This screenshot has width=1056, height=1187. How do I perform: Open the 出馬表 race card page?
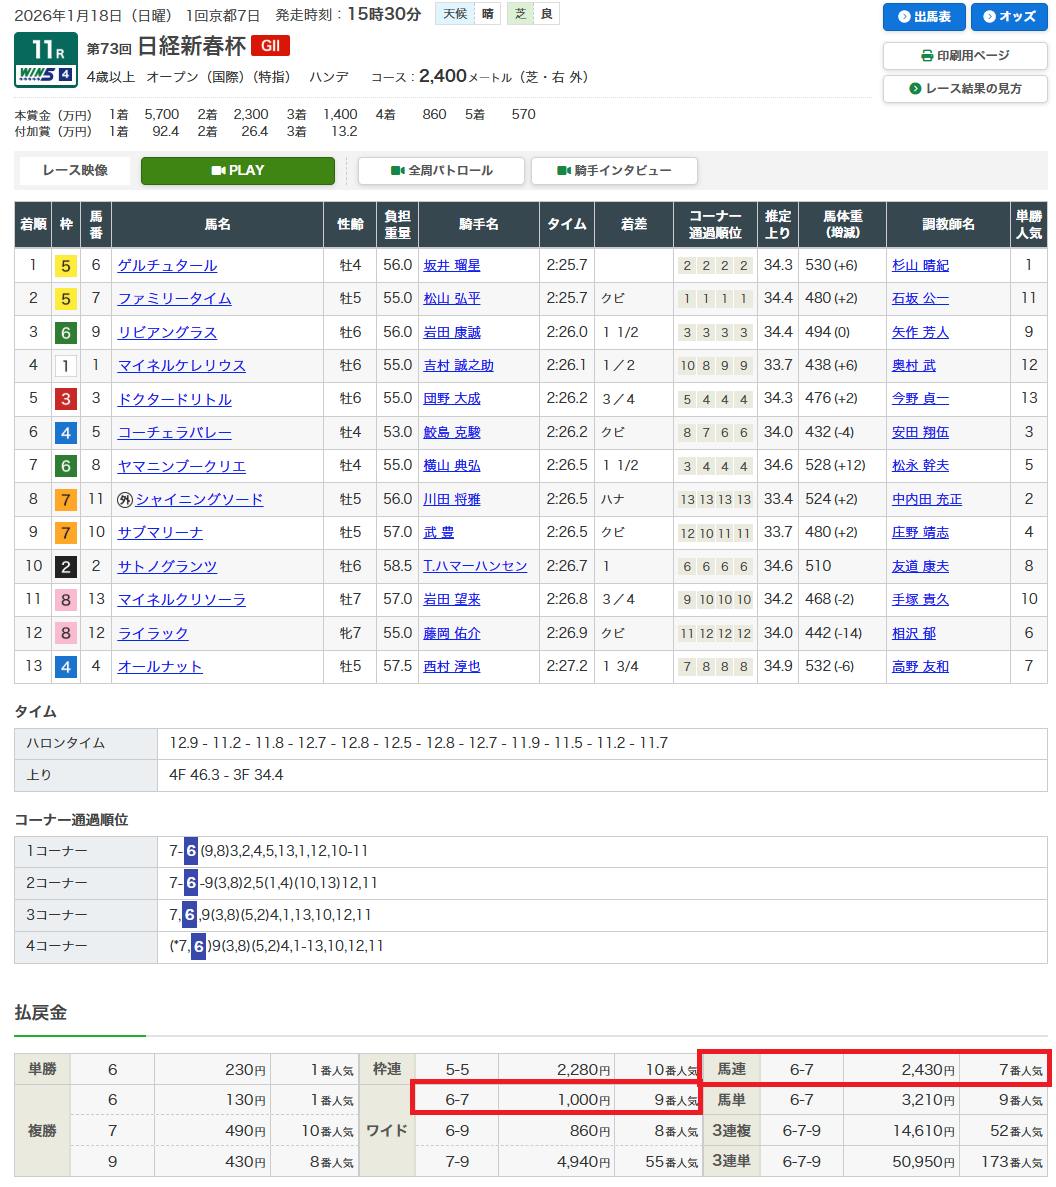coord(923,17)
